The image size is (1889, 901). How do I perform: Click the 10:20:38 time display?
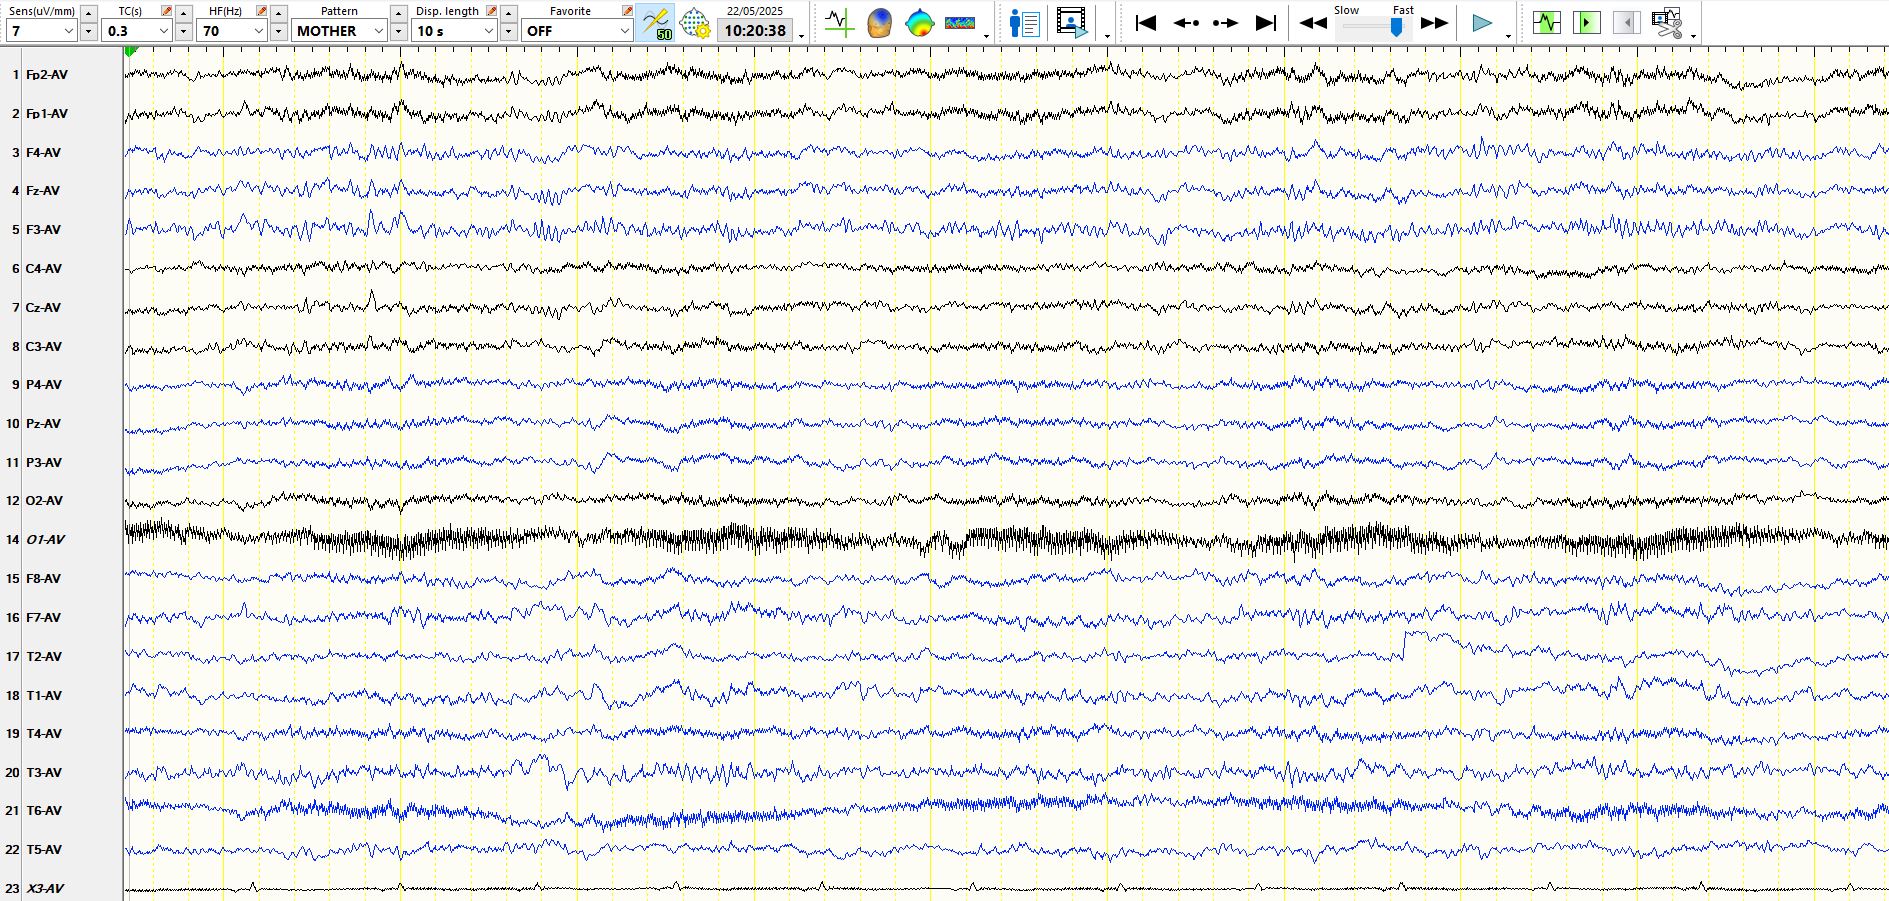point(755,31)
